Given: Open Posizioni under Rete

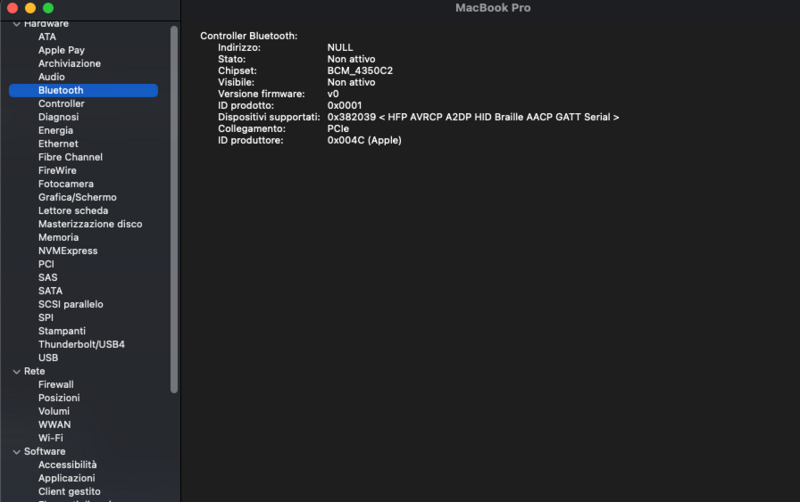Looking at the screenshot, I should [59, 397].
